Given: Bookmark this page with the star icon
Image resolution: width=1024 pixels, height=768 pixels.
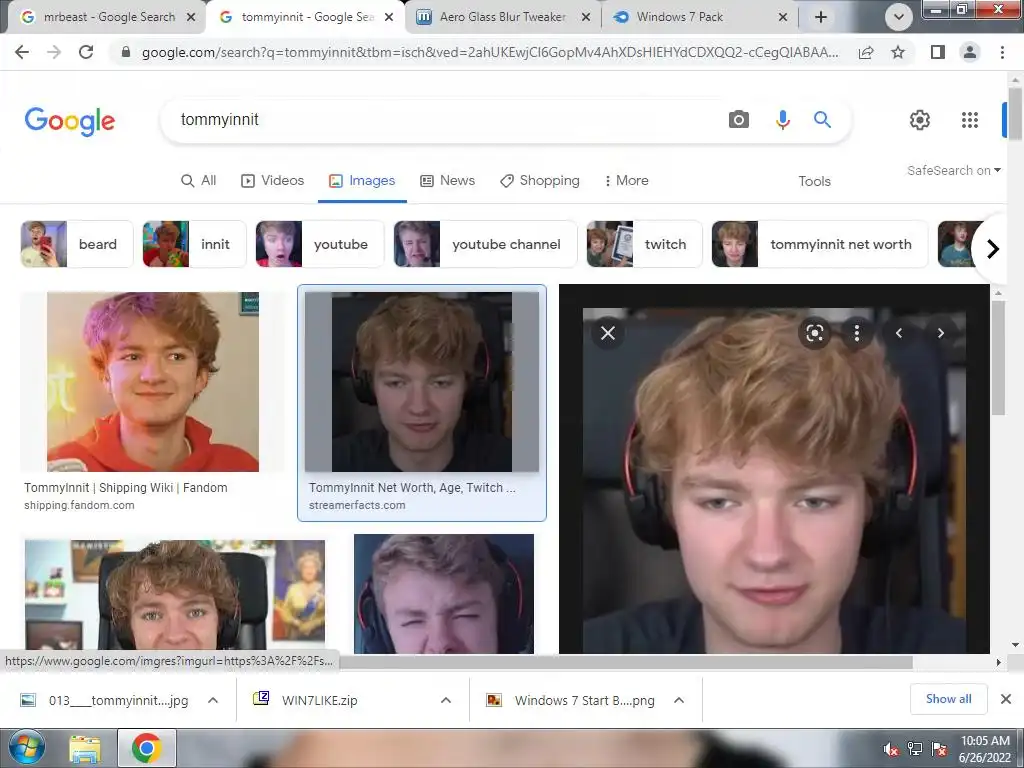Looking at the screenshot, I should click(898, 52).
